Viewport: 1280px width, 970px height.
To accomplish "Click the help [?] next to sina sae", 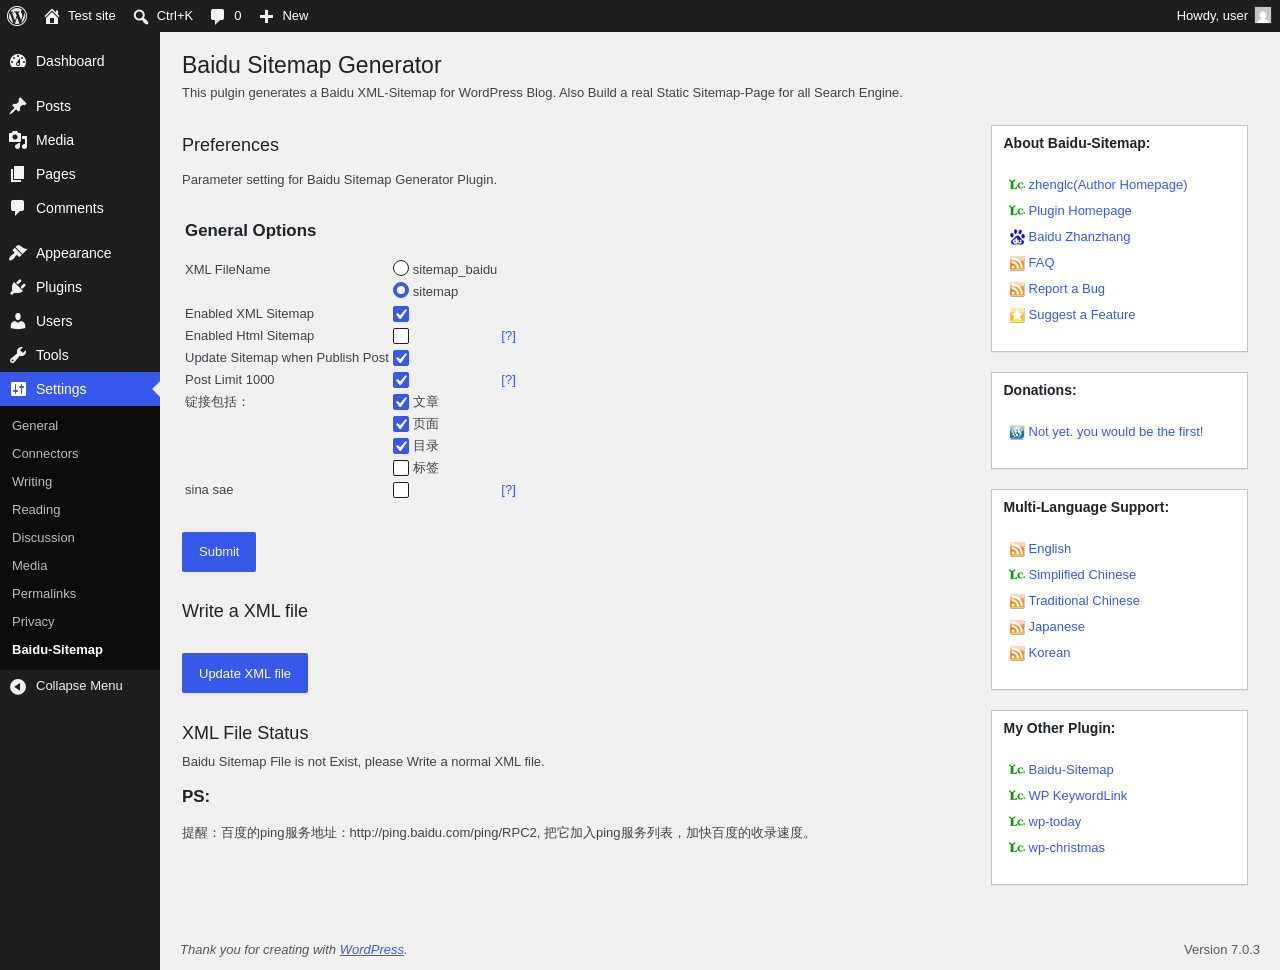I will (508, 490).
